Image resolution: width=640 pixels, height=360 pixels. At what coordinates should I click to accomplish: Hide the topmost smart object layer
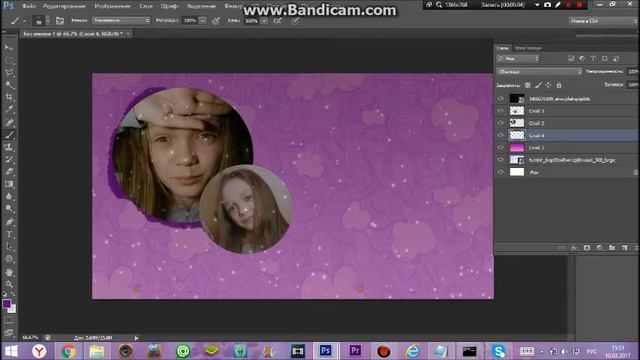tap(501, 99)
